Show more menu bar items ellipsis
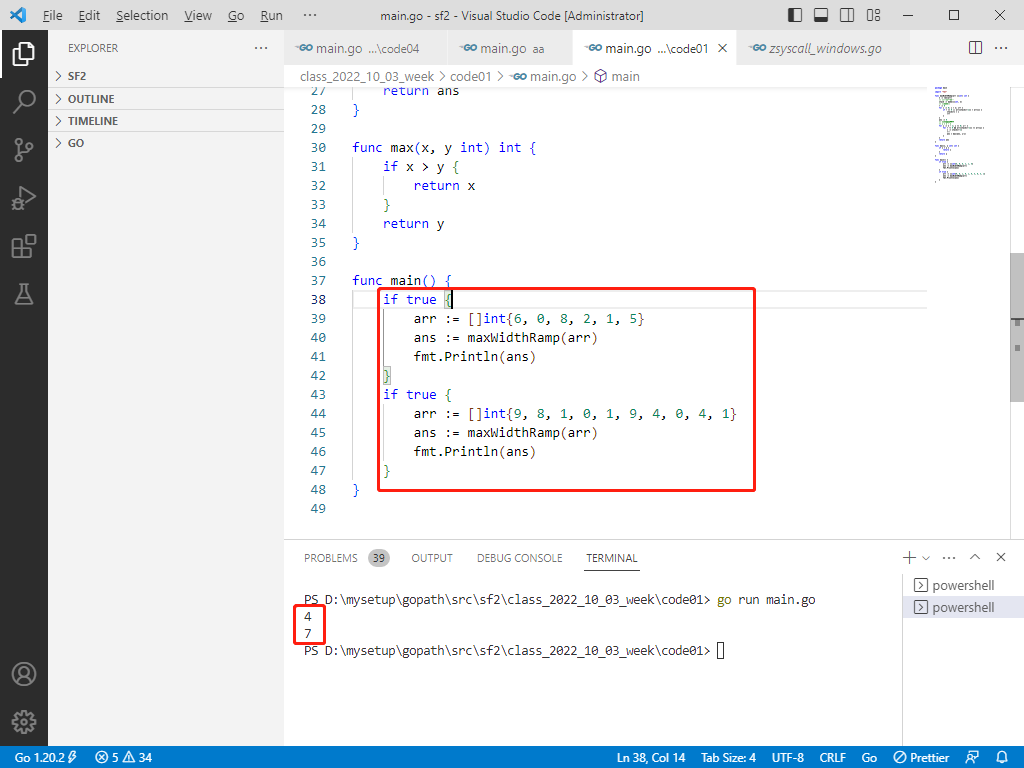This screenshot has width=1024, height=768. coord(310,15)
